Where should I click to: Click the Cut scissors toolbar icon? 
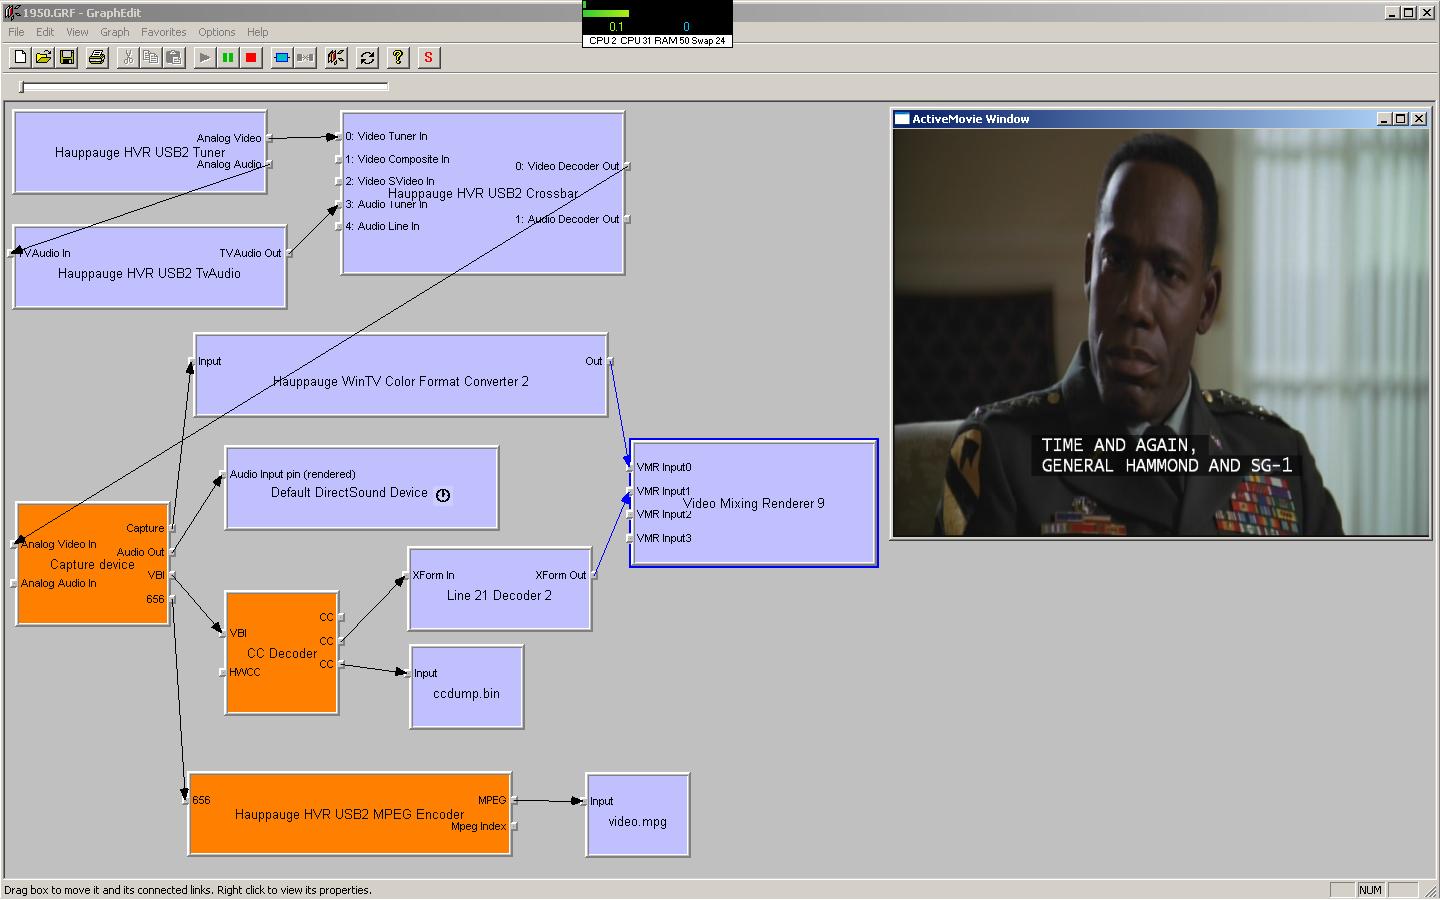127,58
